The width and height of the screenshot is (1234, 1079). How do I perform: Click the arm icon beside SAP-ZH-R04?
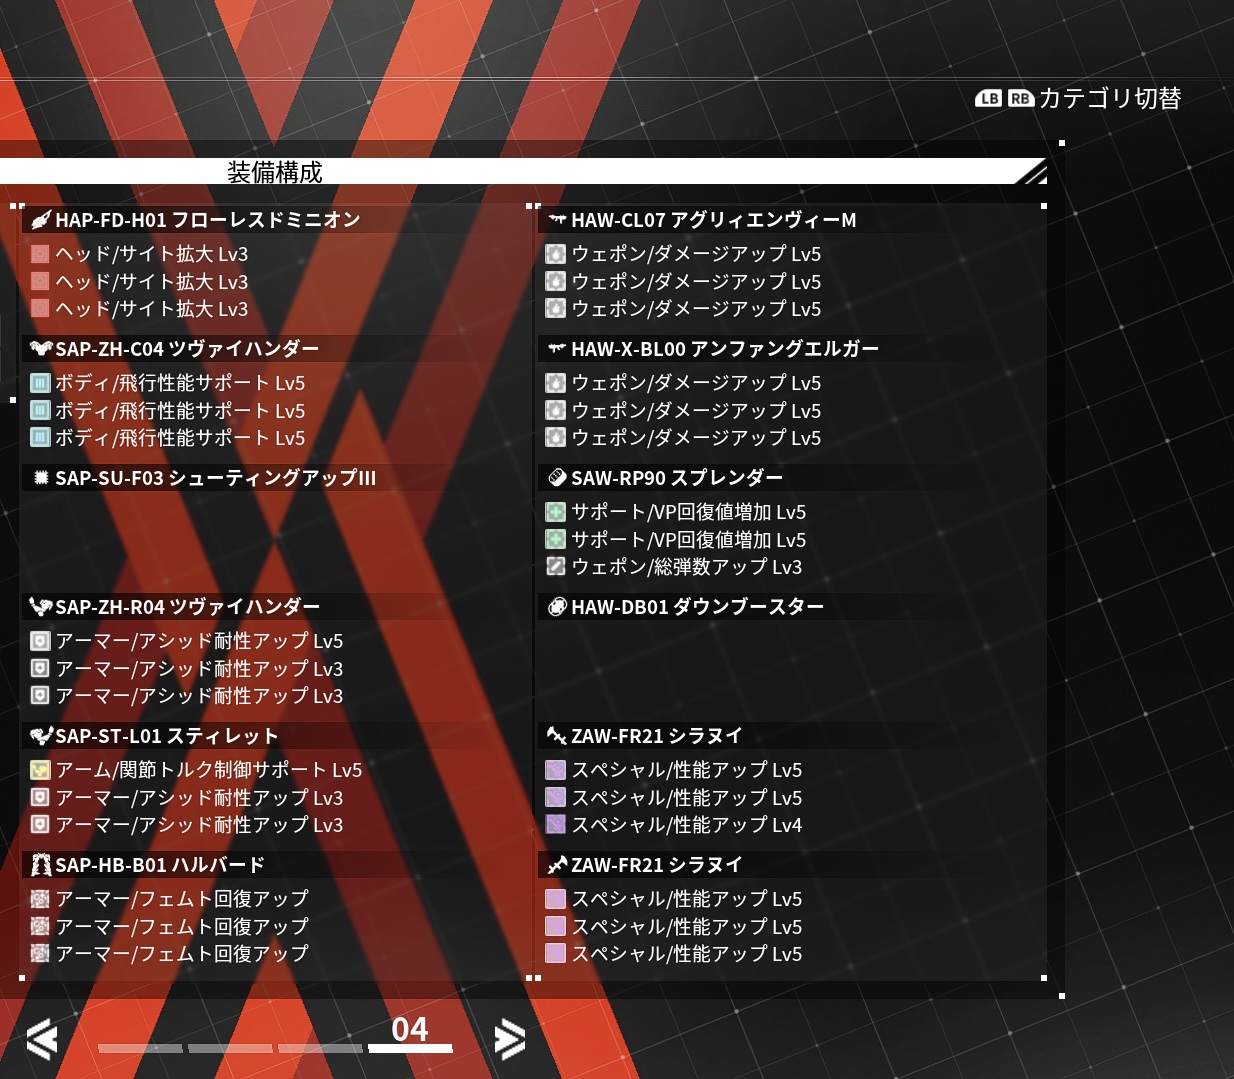(41, 607)
